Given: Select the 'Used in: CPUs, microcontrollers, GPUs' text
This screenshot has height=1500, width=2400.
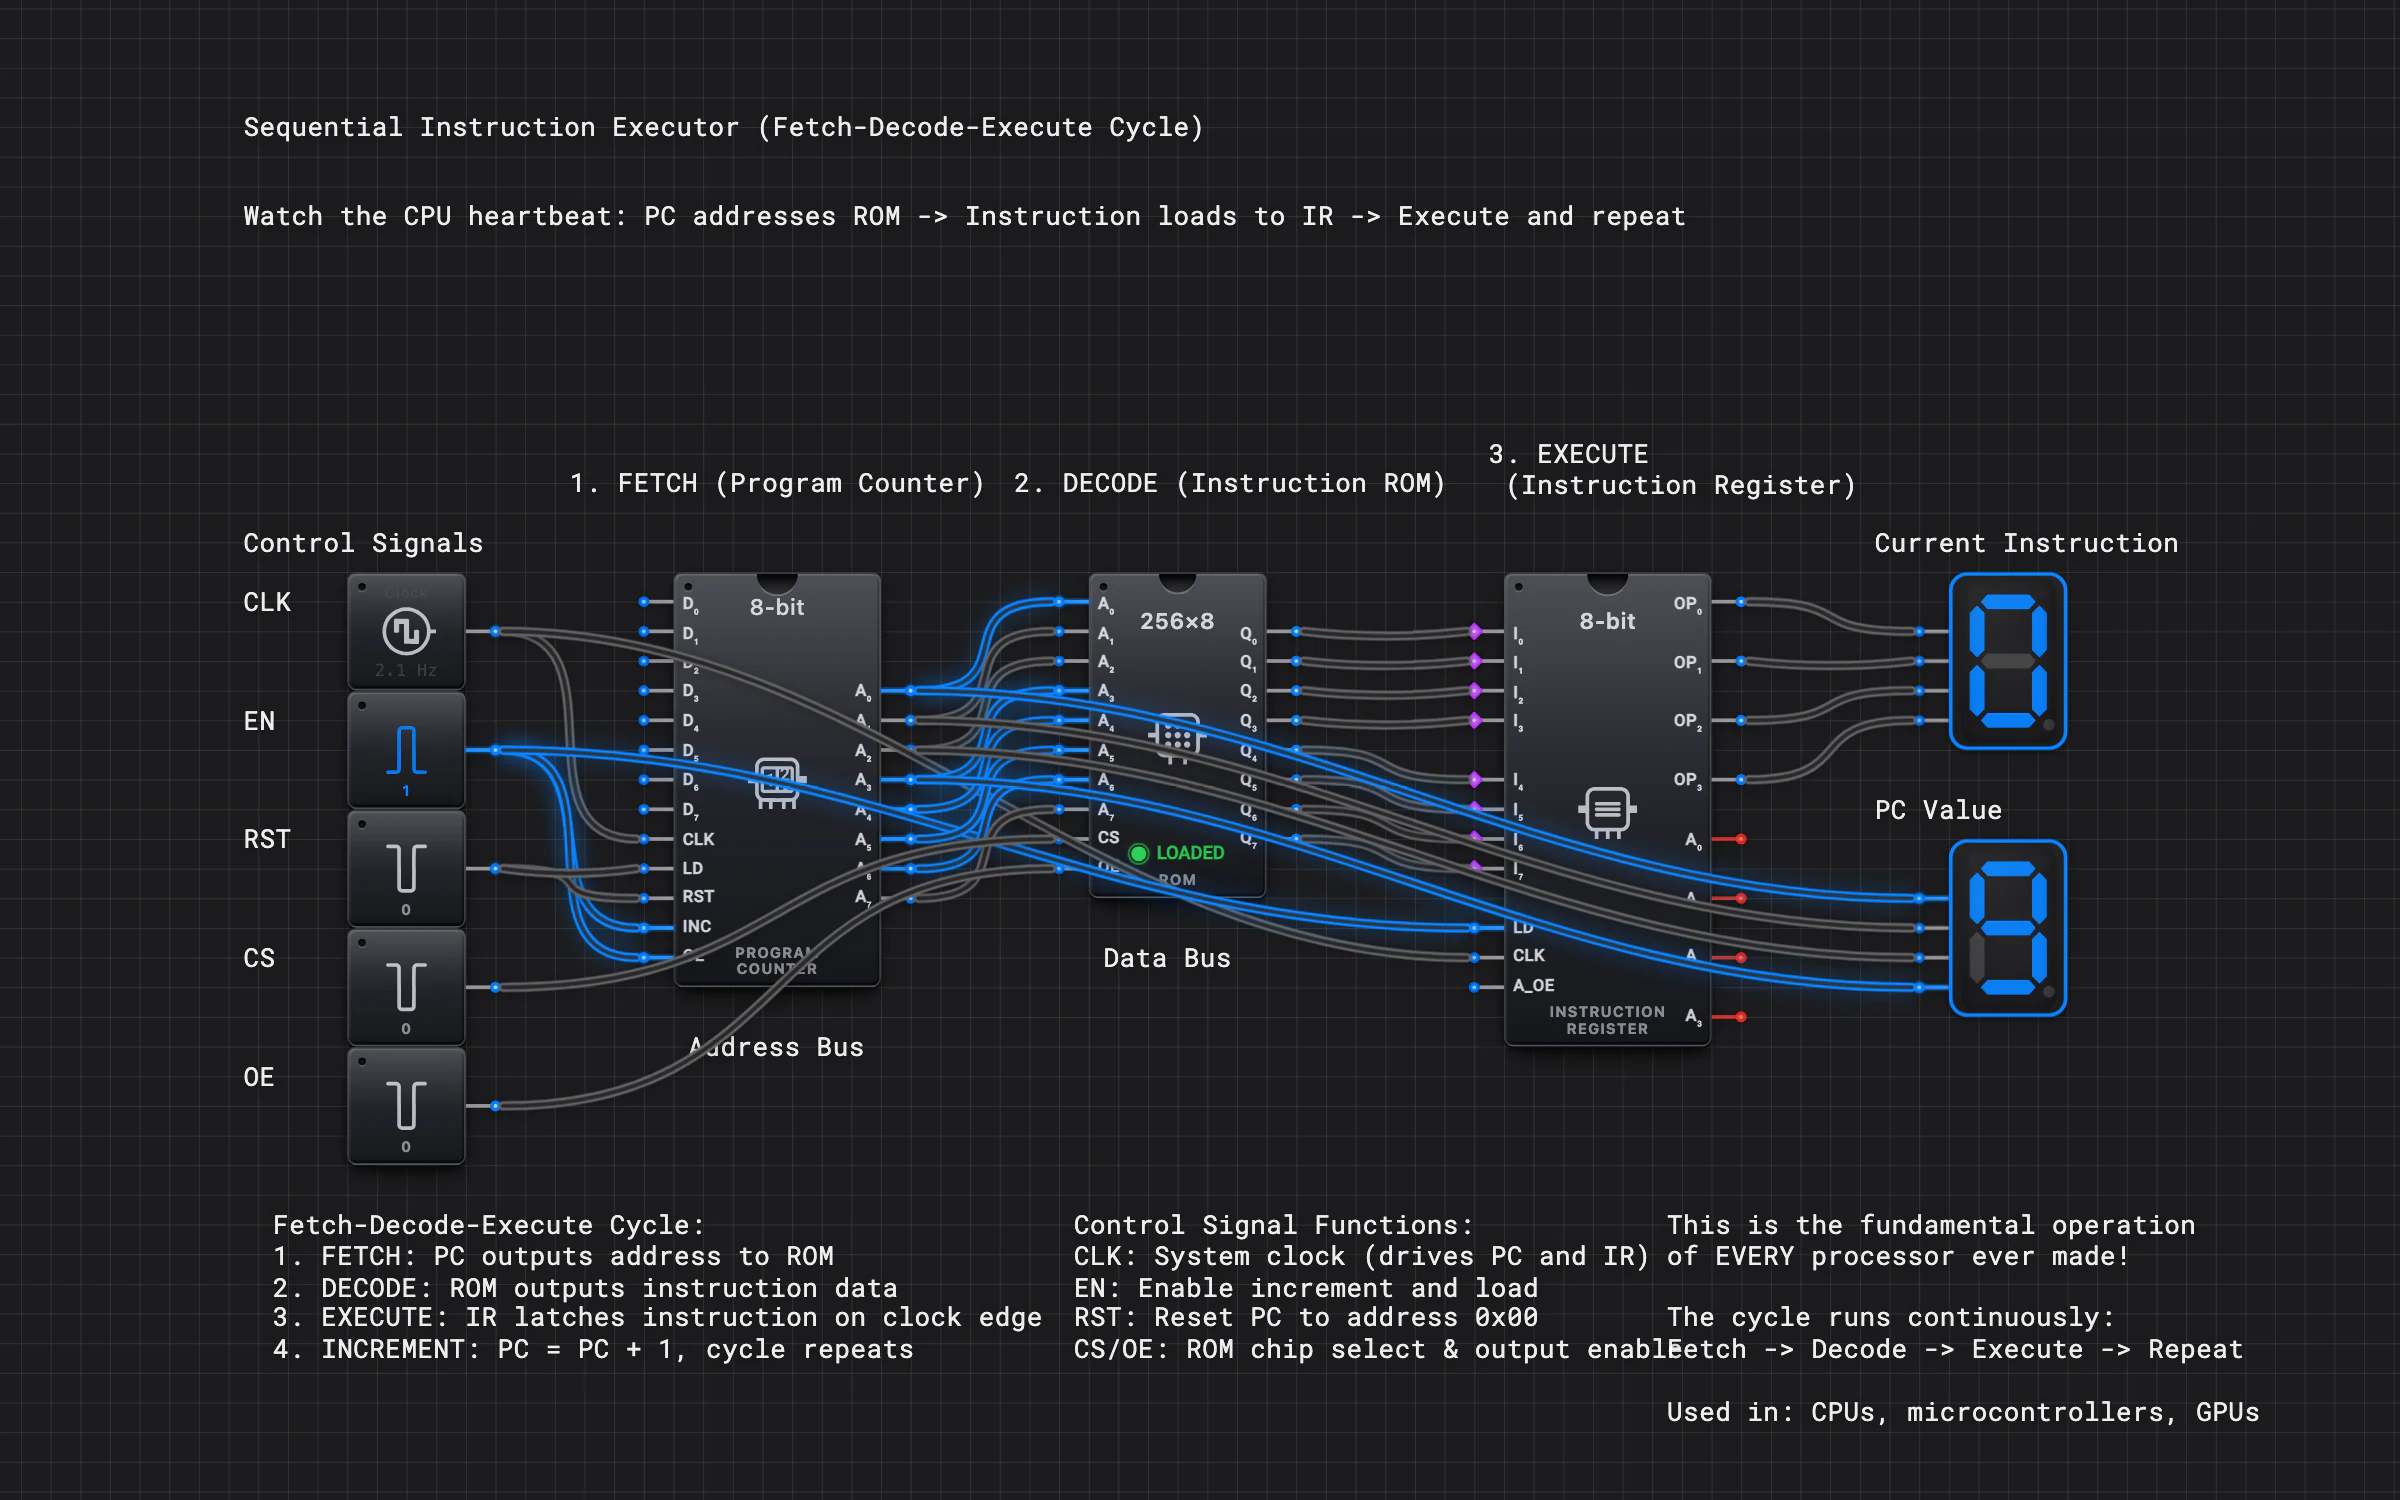Looking at the screenshot, I should (x=1963, y=1413).
